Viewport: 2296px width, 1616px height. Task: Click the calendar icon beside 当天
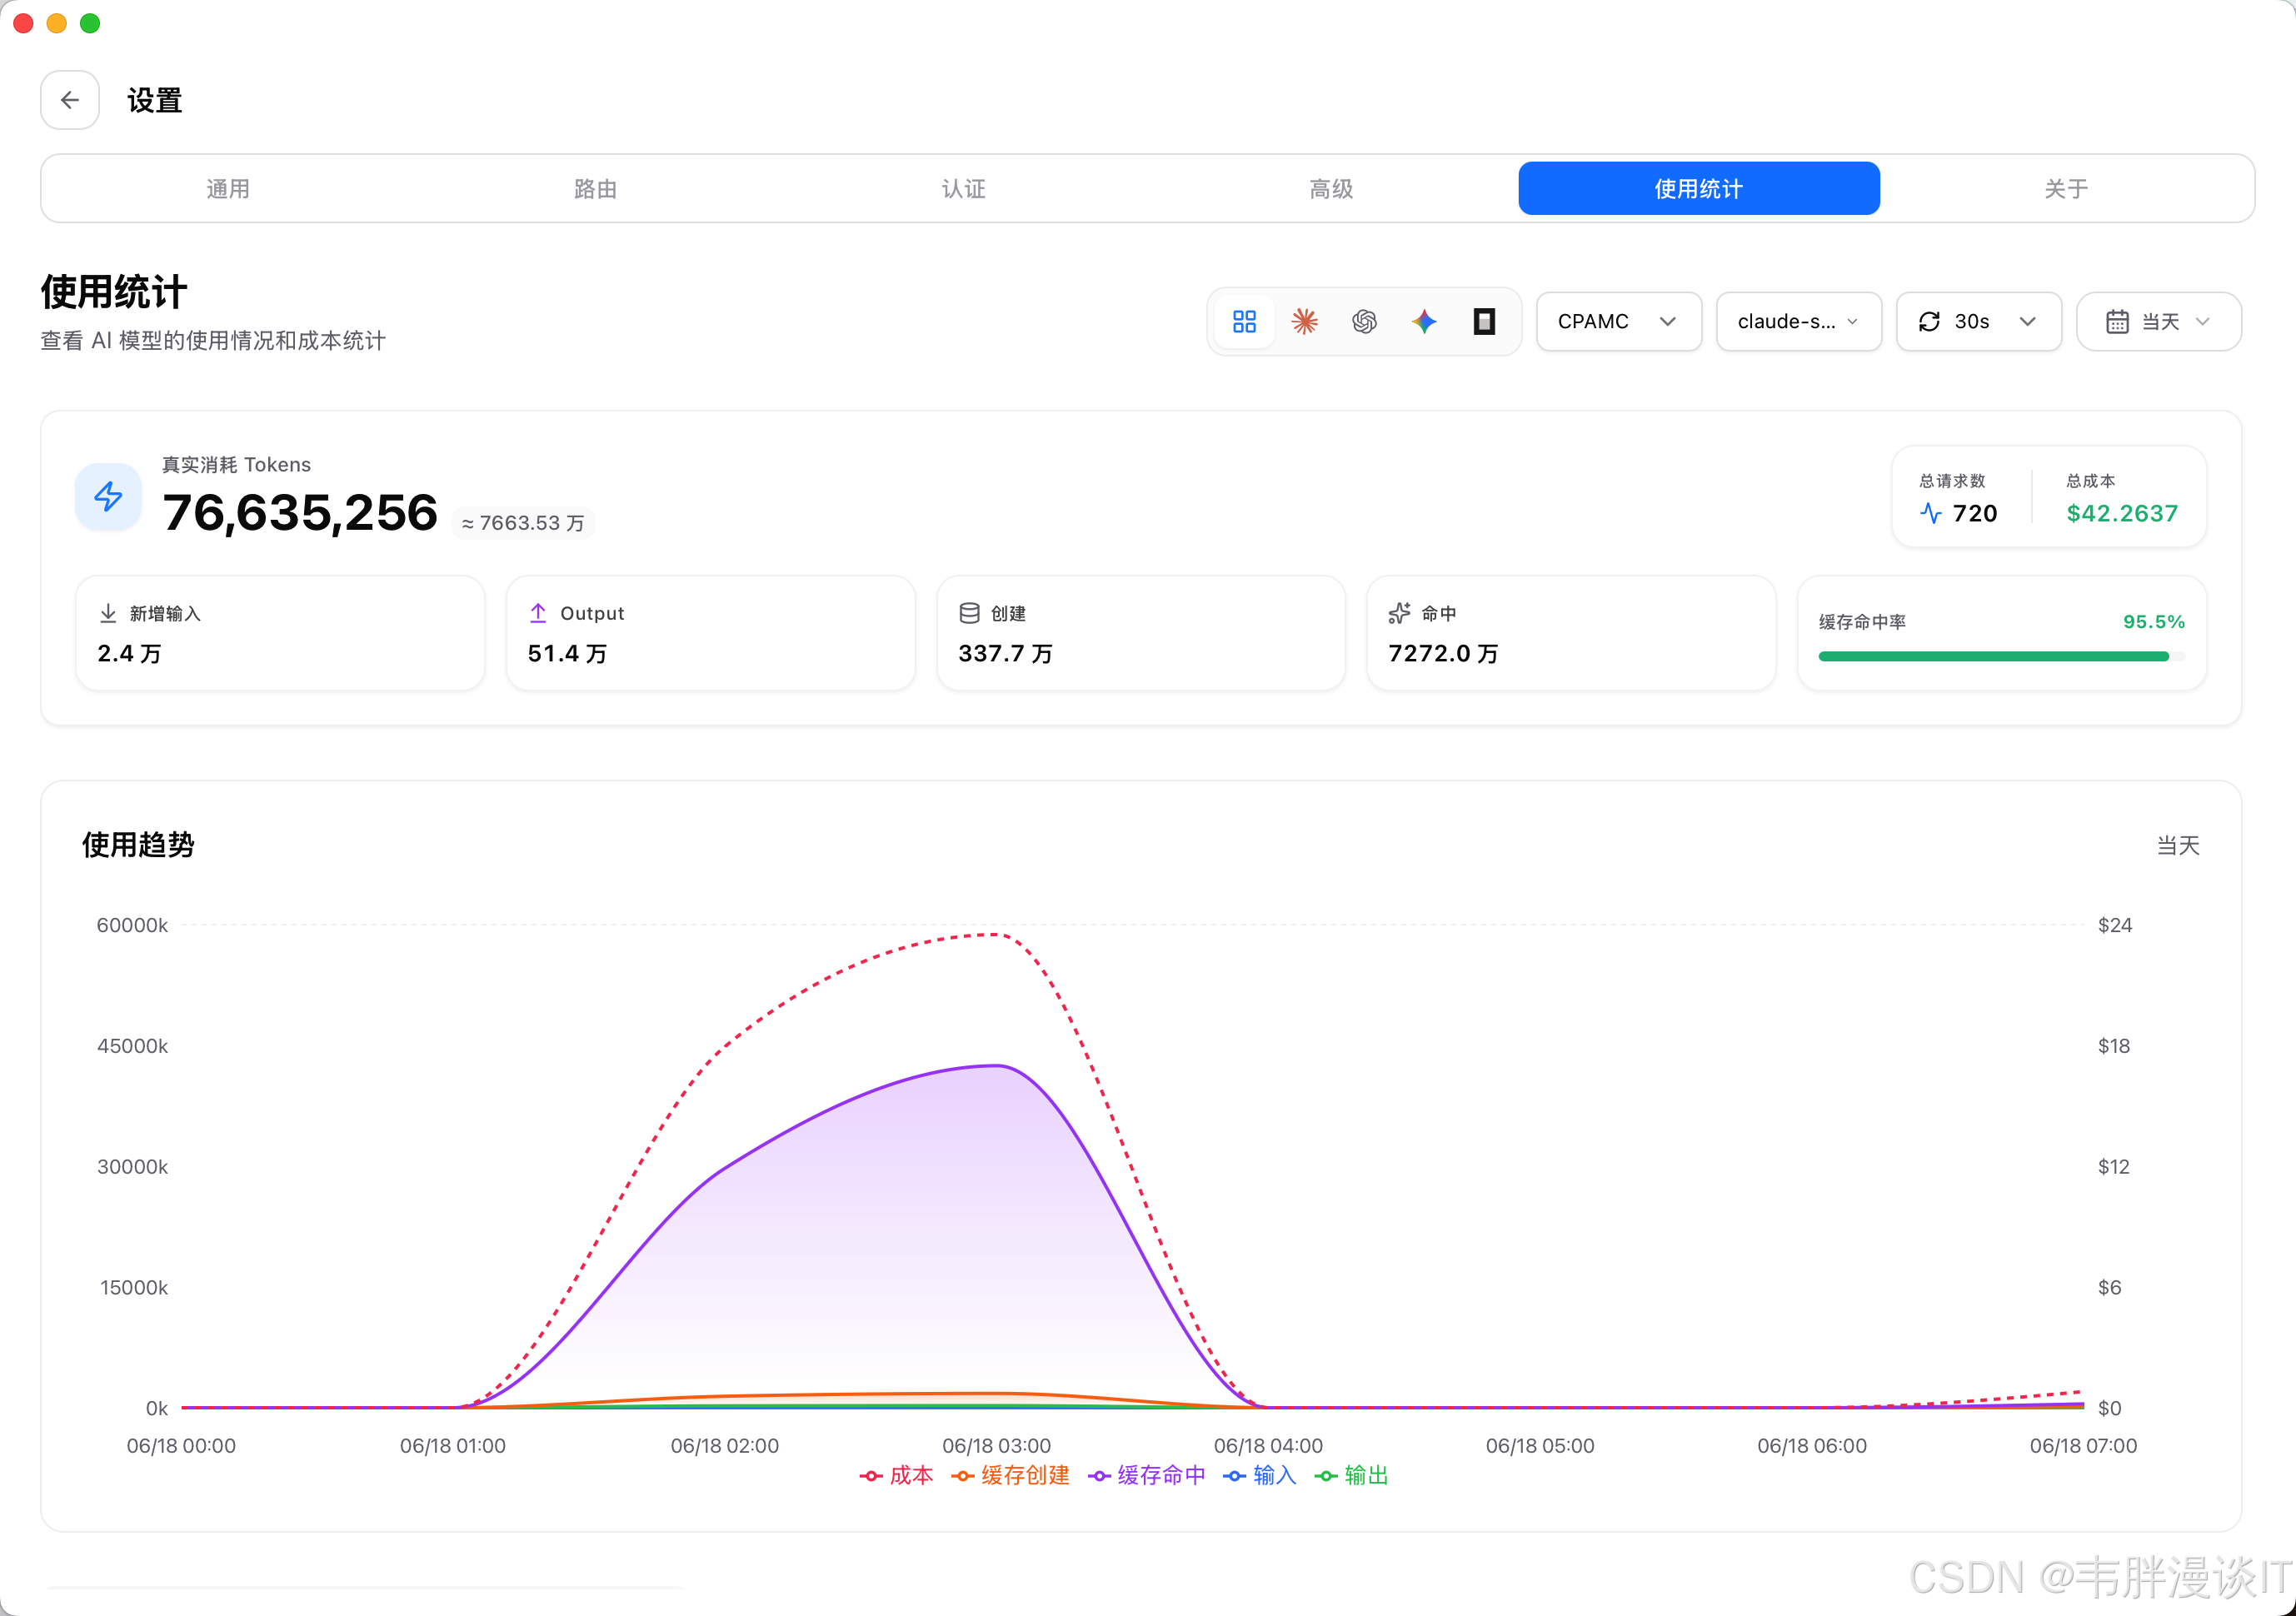tap(2117, 321)
